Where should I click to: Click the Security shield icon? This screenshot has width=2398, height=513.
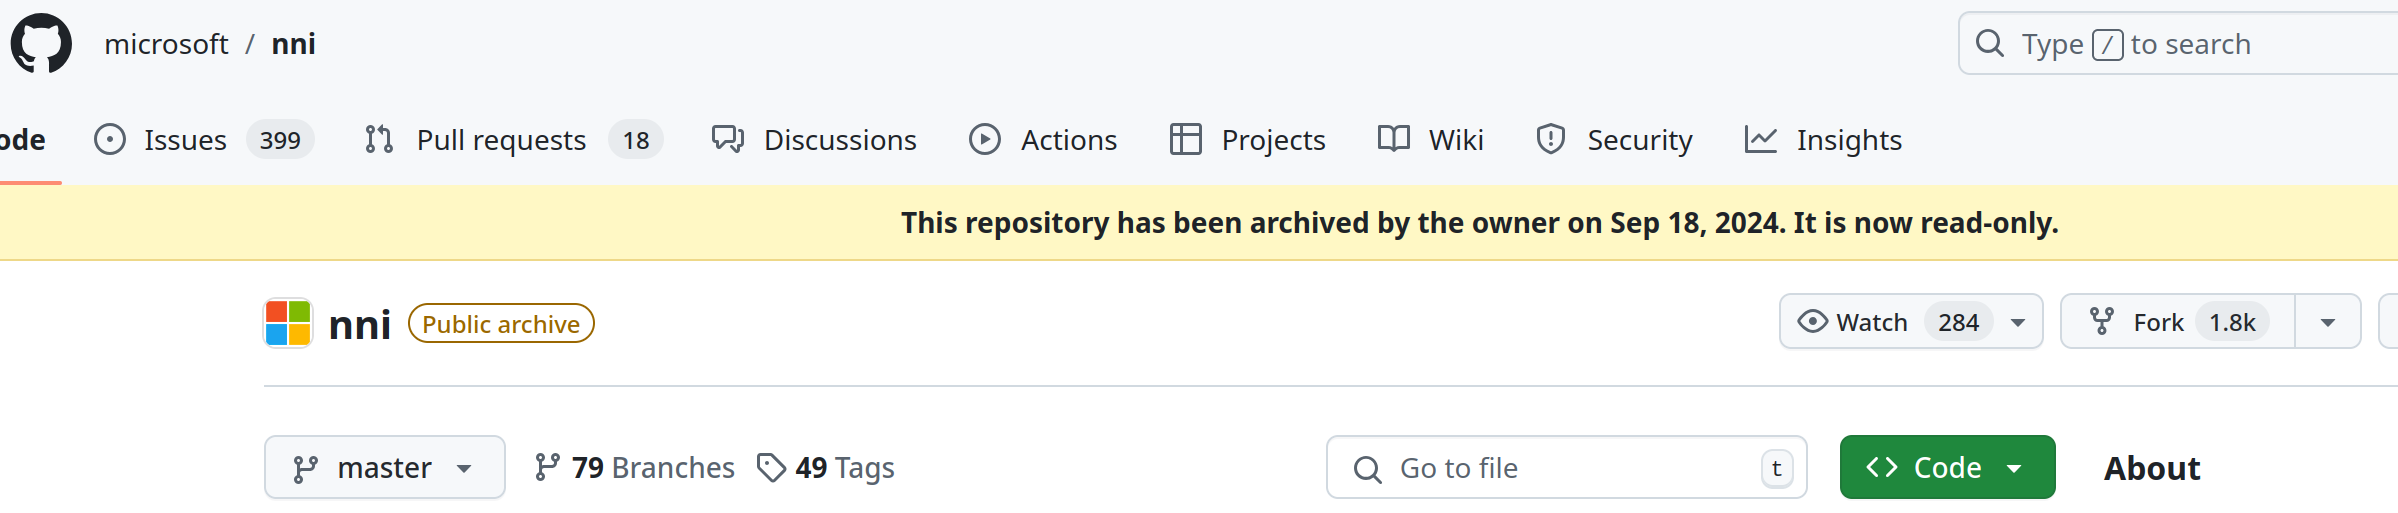(1550, 140)
